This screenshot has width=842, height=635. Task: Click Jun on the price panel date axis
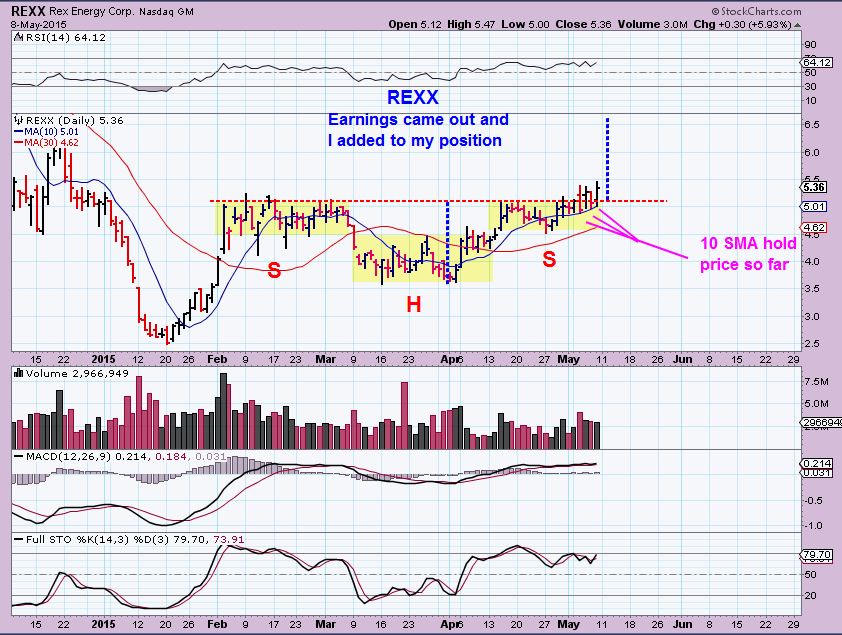[683, 359]
